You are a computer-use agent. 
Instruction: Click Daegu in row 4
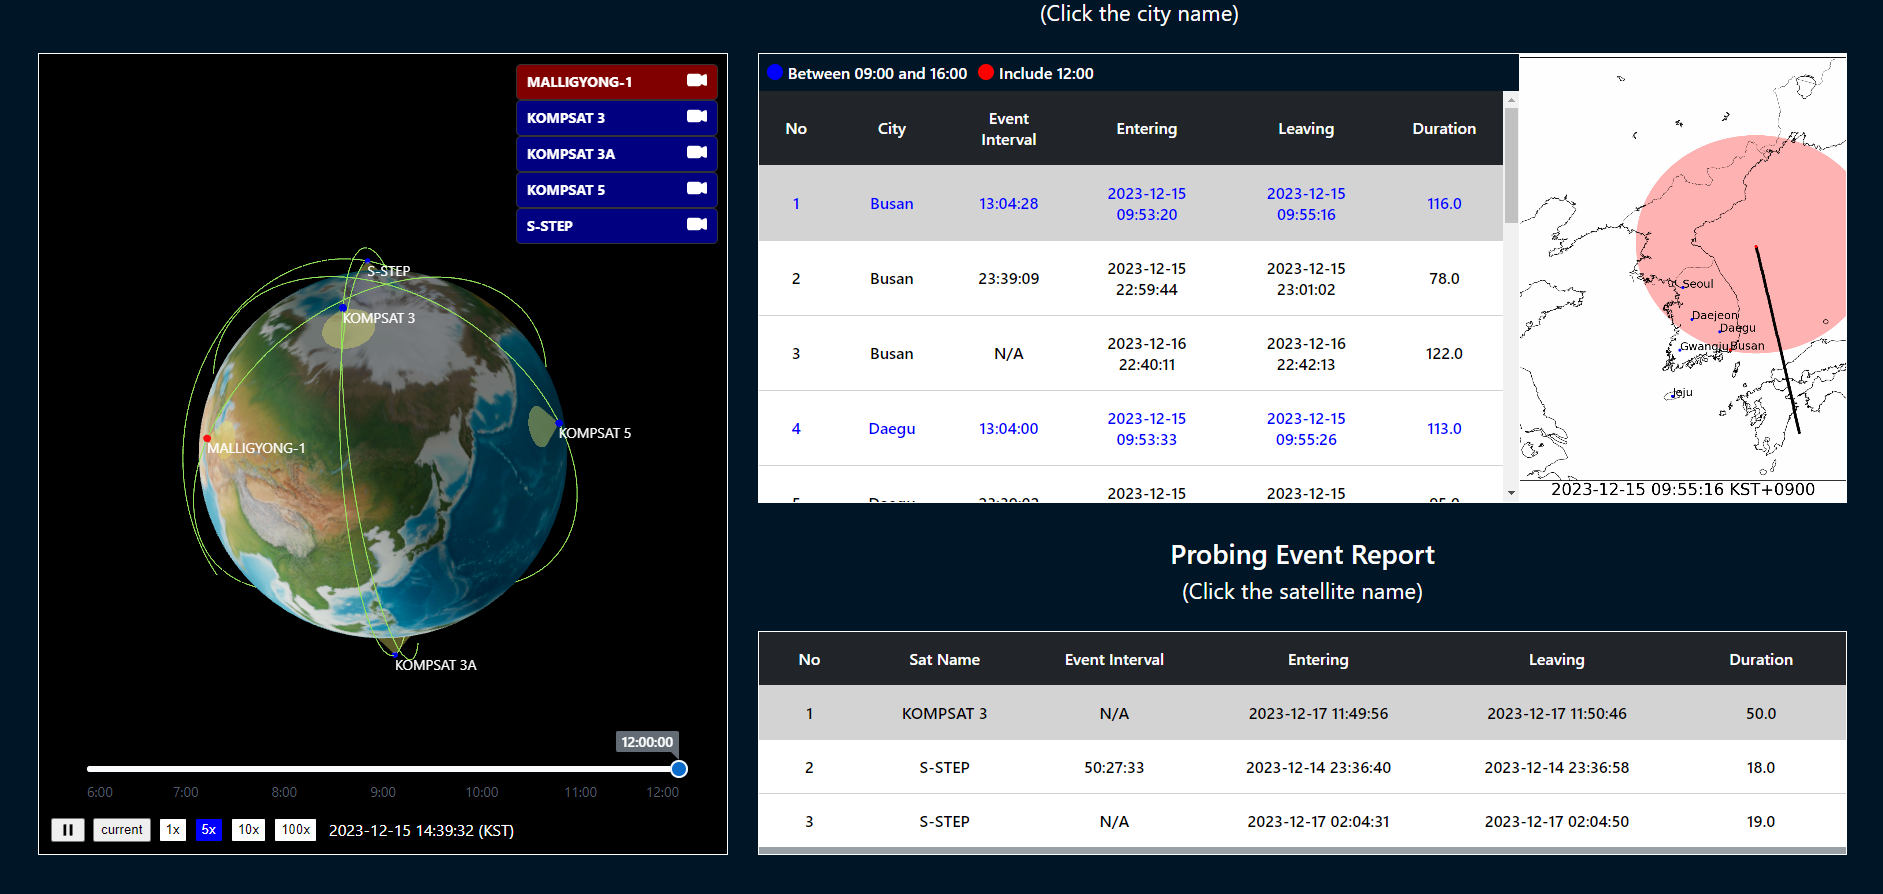tap(892, 429)
